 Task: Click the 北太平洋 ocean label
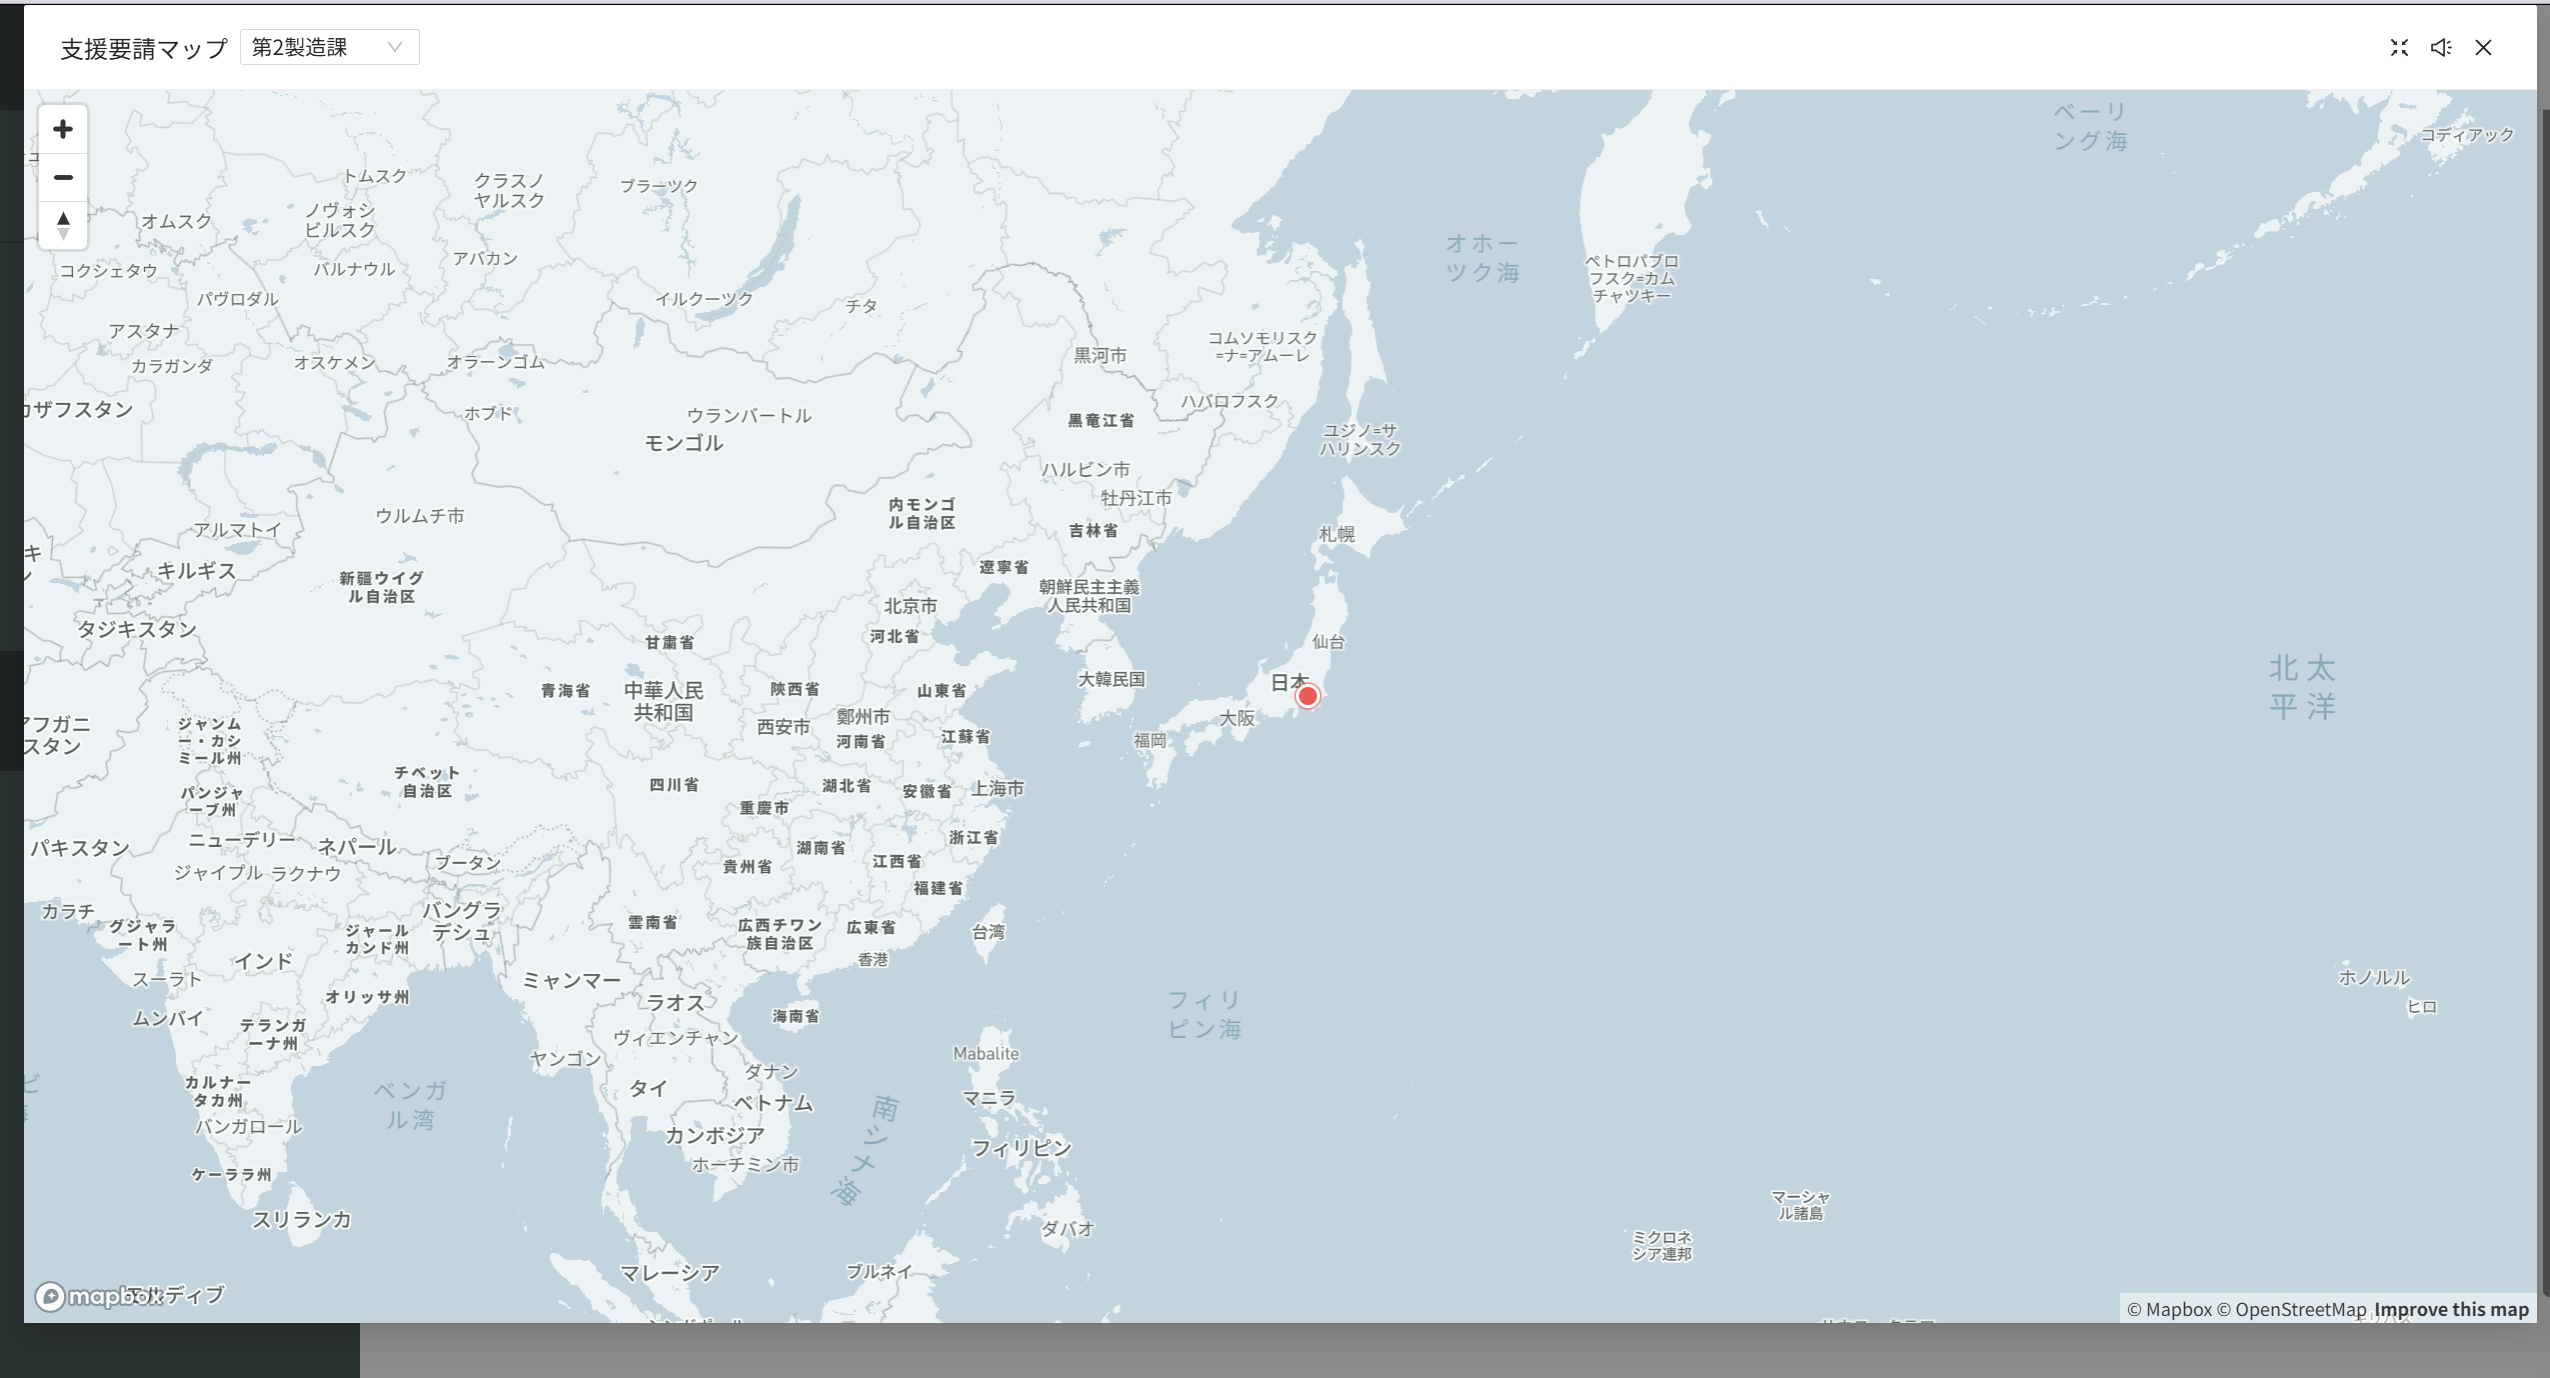(2301, 687)
